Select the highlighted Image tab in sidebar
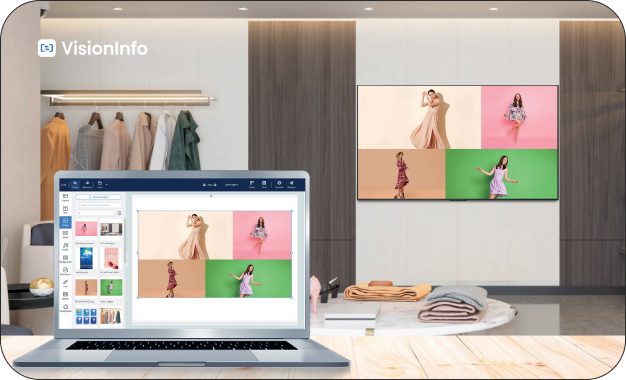This screenshot has width=626, height=380. [x=65, y=222]
